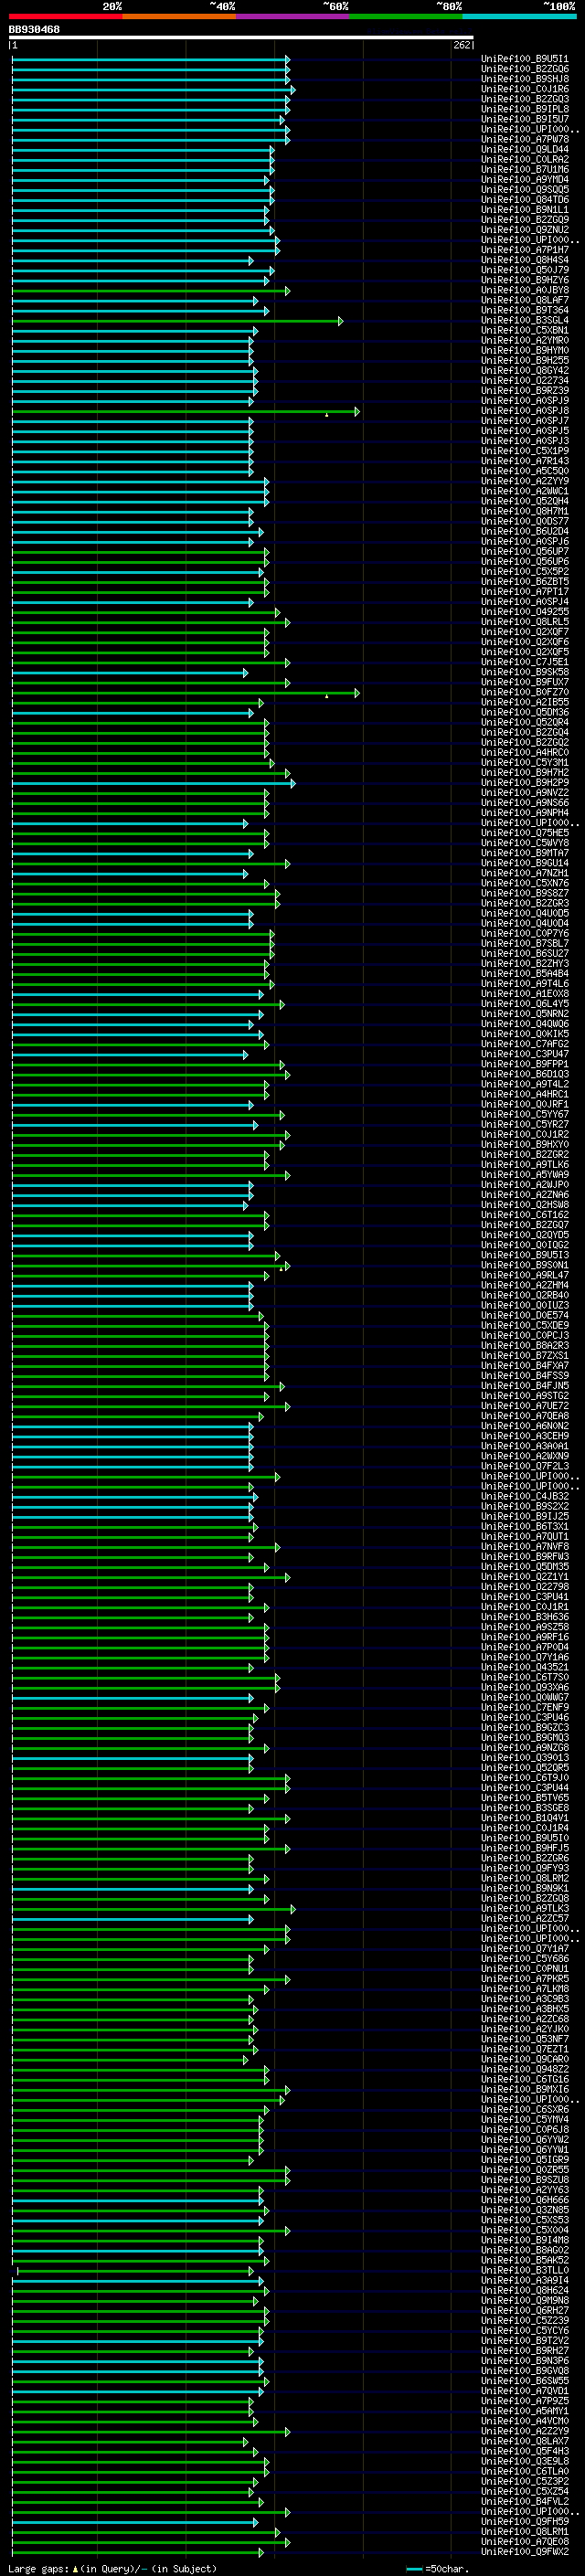
Task: Click the long green B0FZ70 alignment arrow
Action: tap(185, 692)
